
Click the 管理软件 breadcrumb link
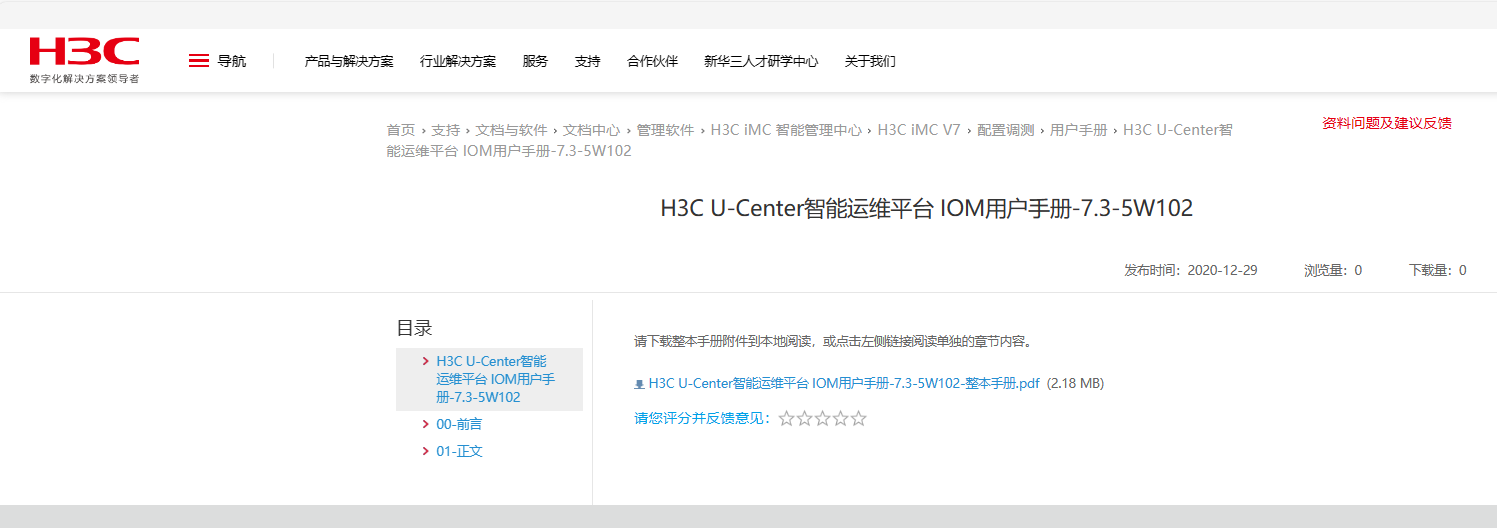coord(665,130)
